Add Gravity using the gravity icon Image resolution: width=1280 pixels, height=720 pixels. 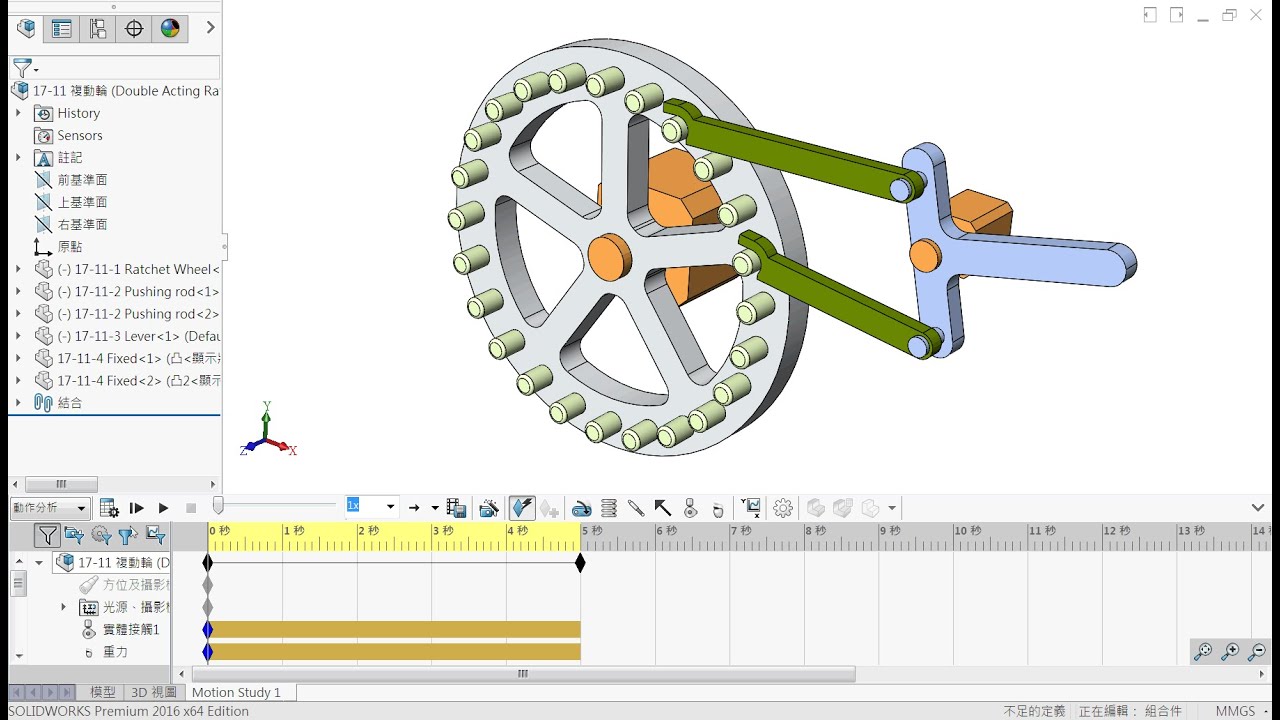click(x=717, y=509)
